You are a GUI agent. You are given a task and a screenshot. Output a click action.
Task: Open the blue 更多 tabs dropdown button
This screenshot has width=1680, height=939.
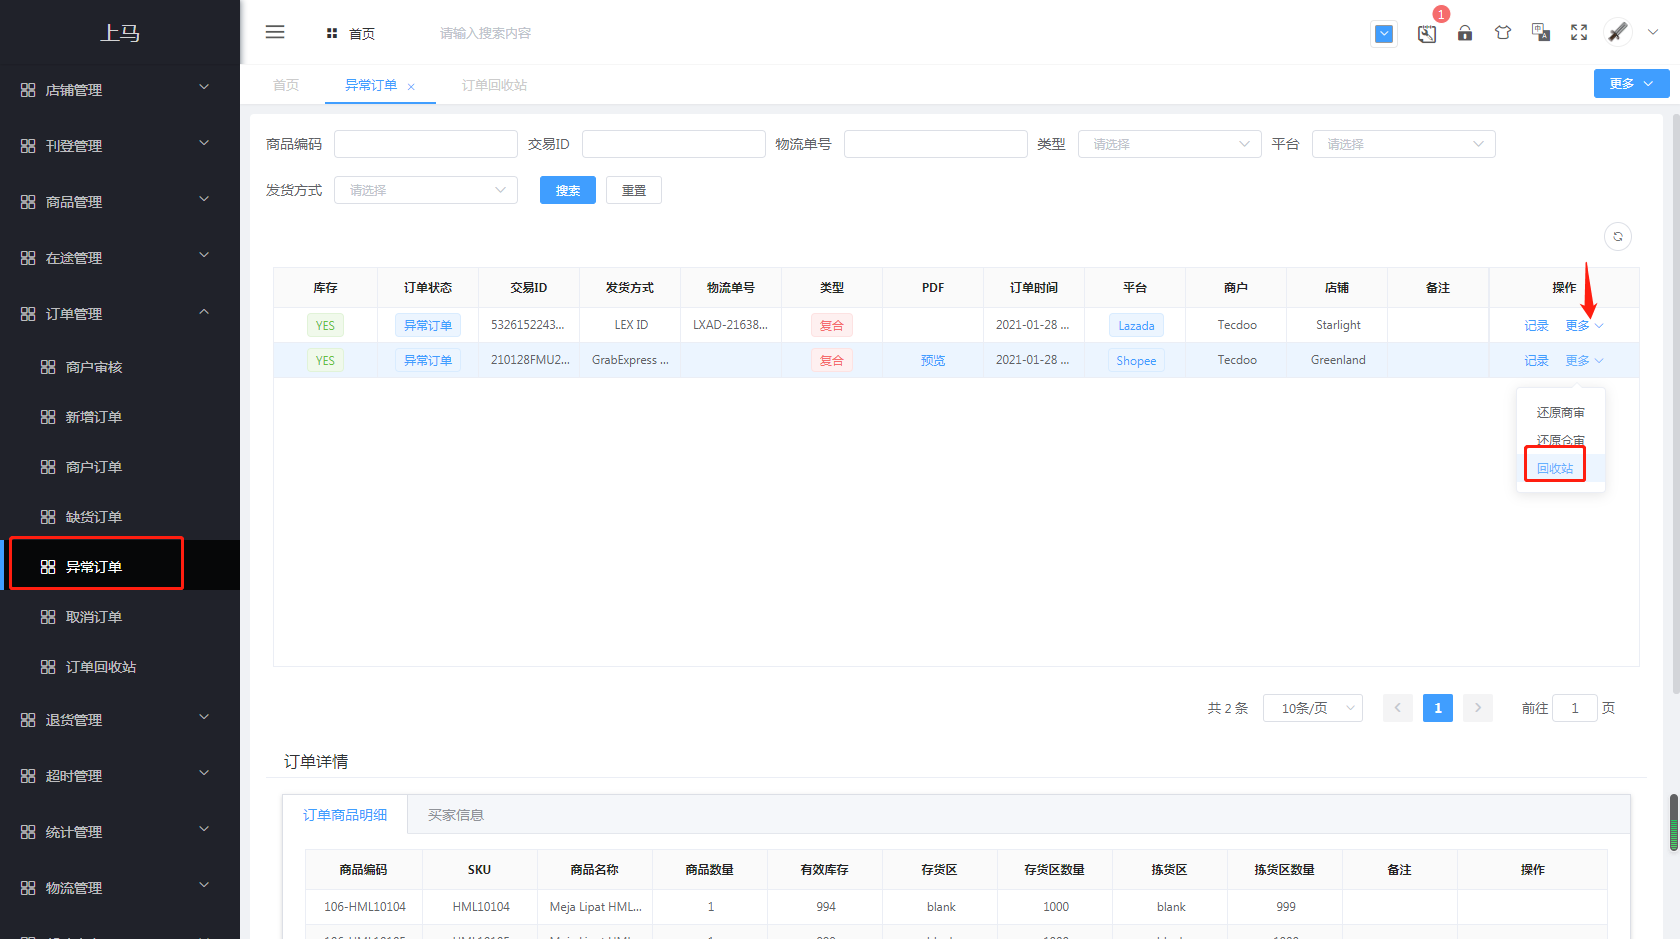pos(1631,84)
